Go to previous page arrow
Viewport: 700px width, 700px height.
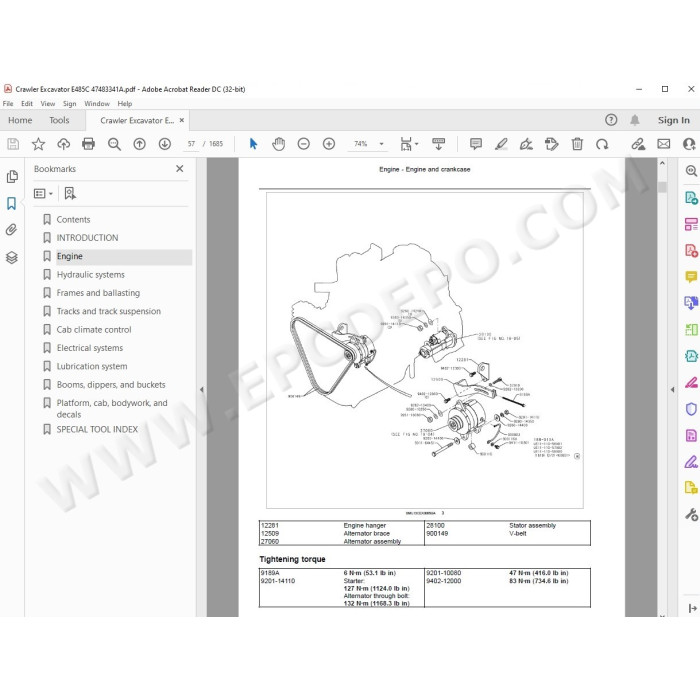click(140, 144)
